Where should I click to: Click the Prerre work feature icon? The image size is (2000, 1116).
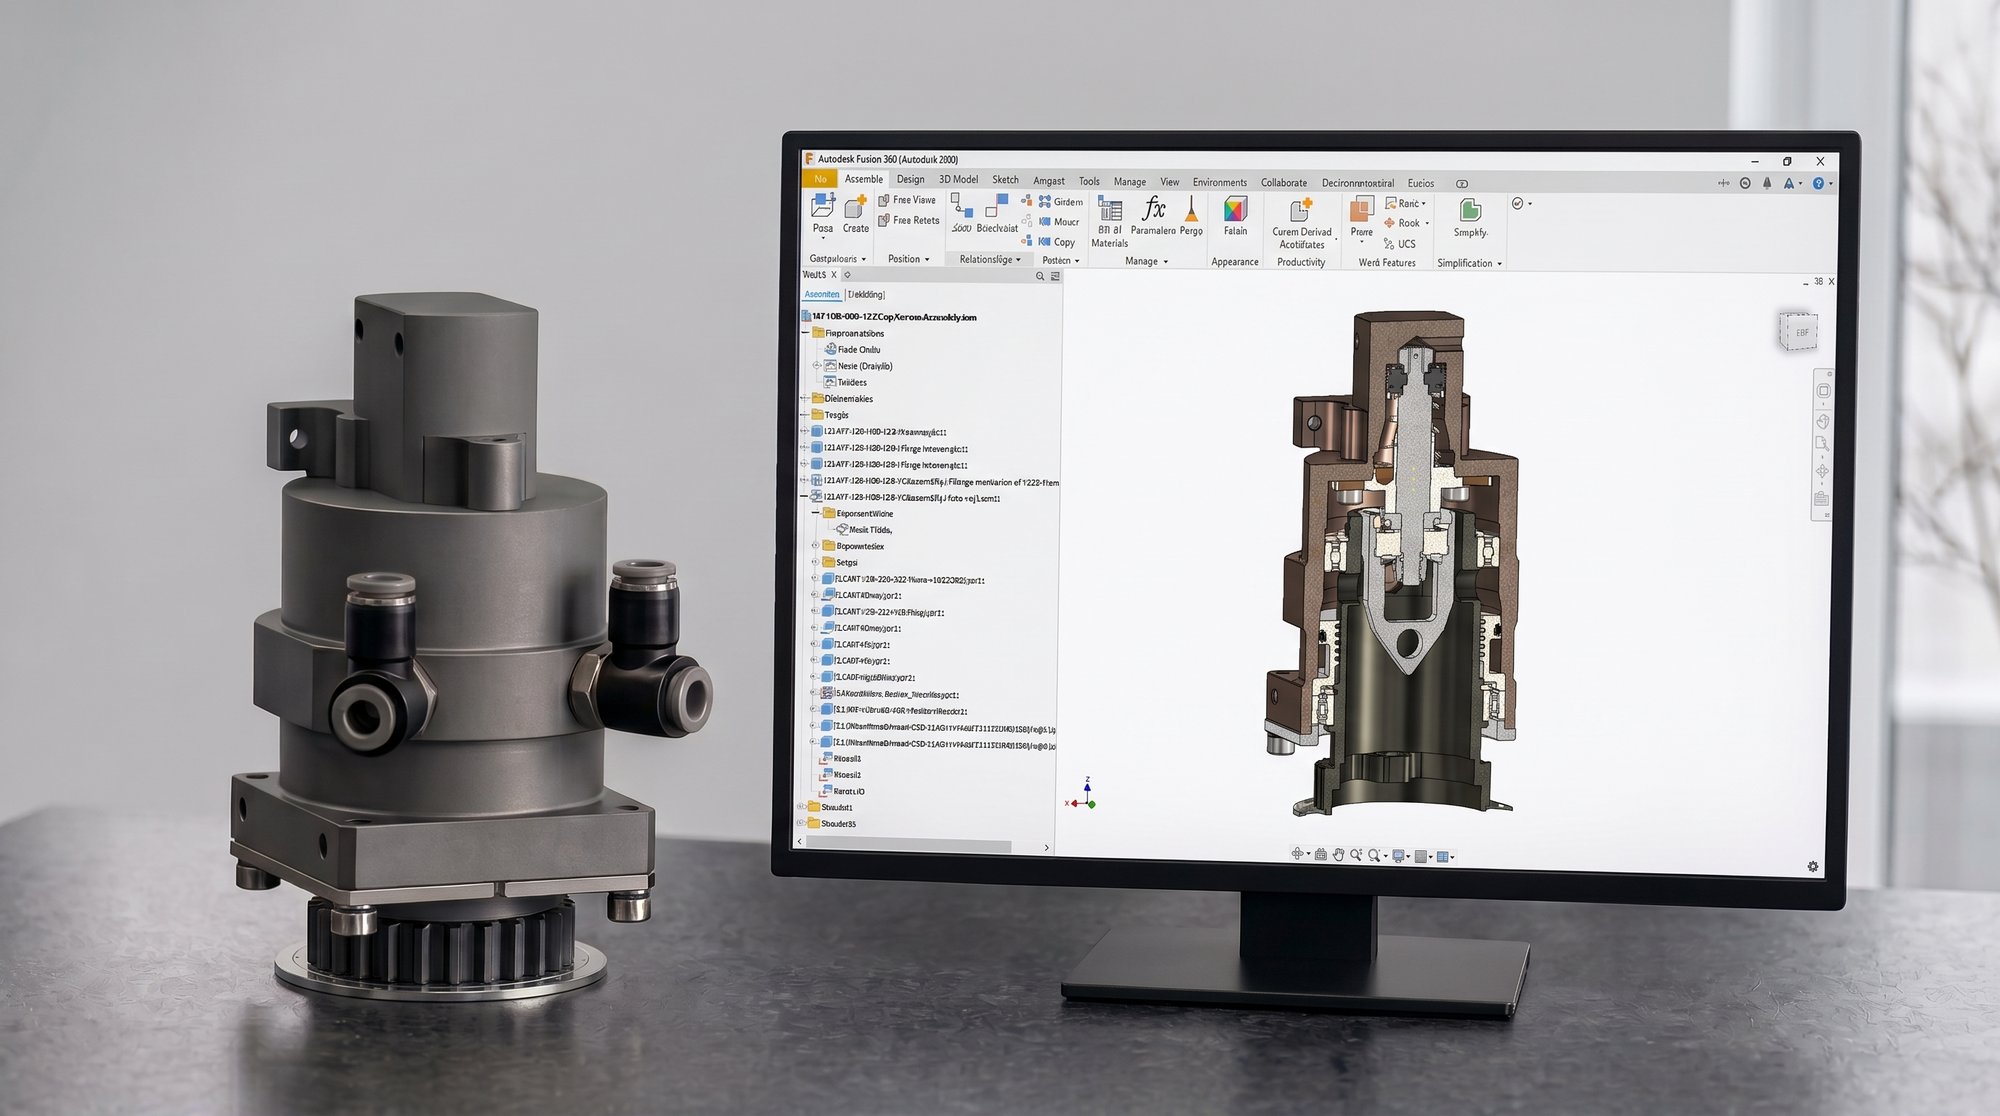1362,209
